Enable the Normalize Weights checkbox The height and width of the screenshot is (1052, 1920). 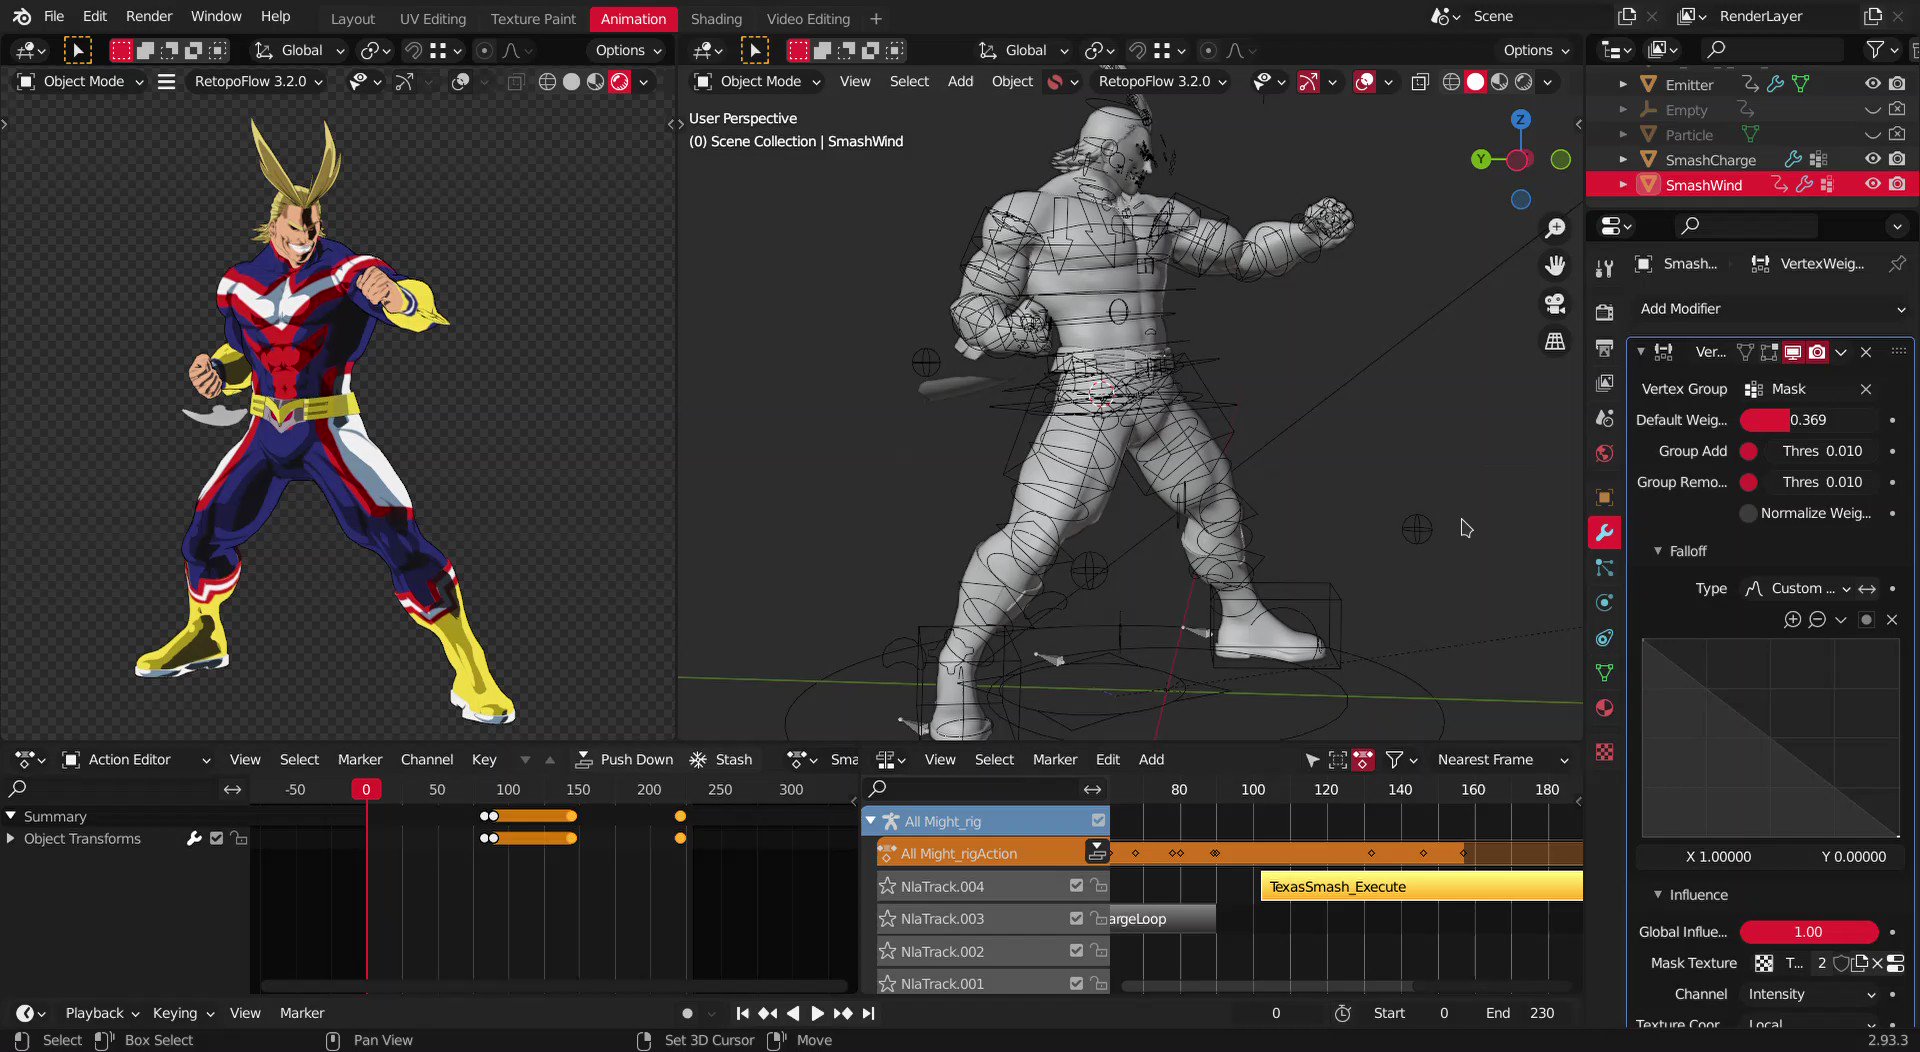coord(1748,513)
